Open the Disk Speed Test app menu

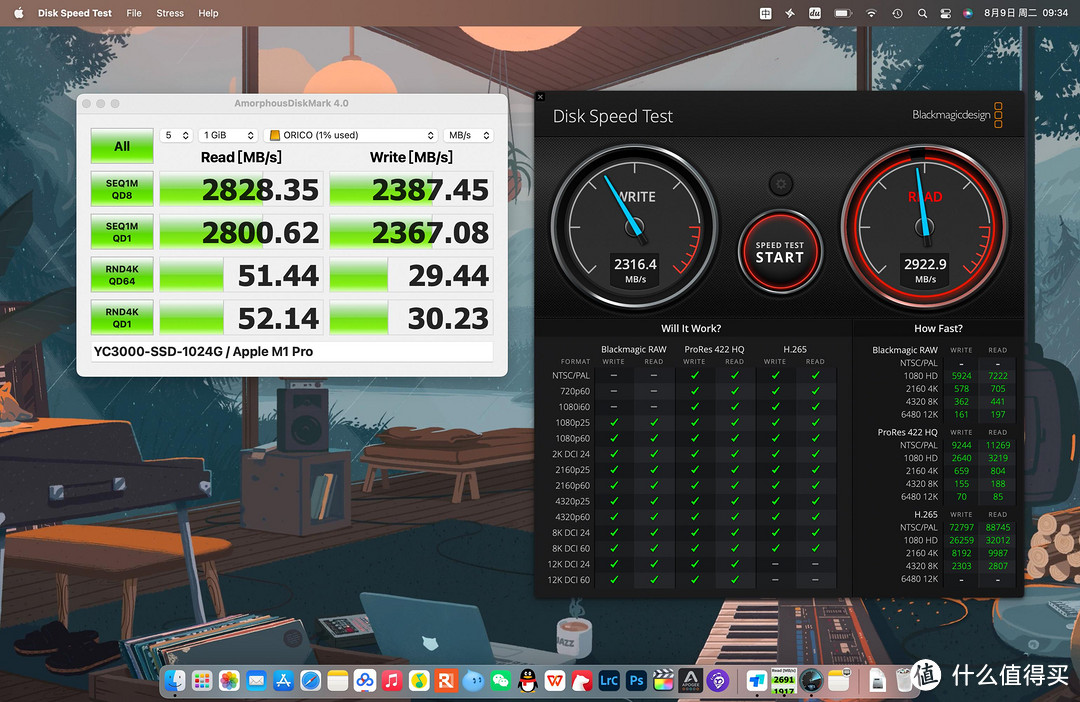pyautogui.click(x=74, y=13)
